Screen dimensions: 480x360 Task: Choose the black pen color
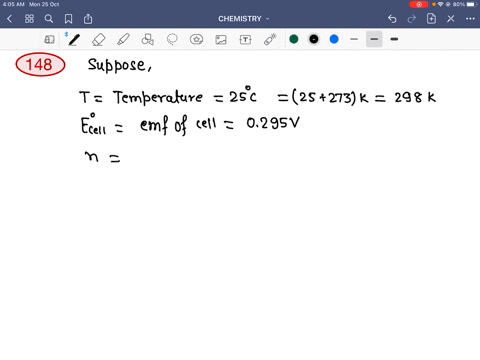pos(314,39)
